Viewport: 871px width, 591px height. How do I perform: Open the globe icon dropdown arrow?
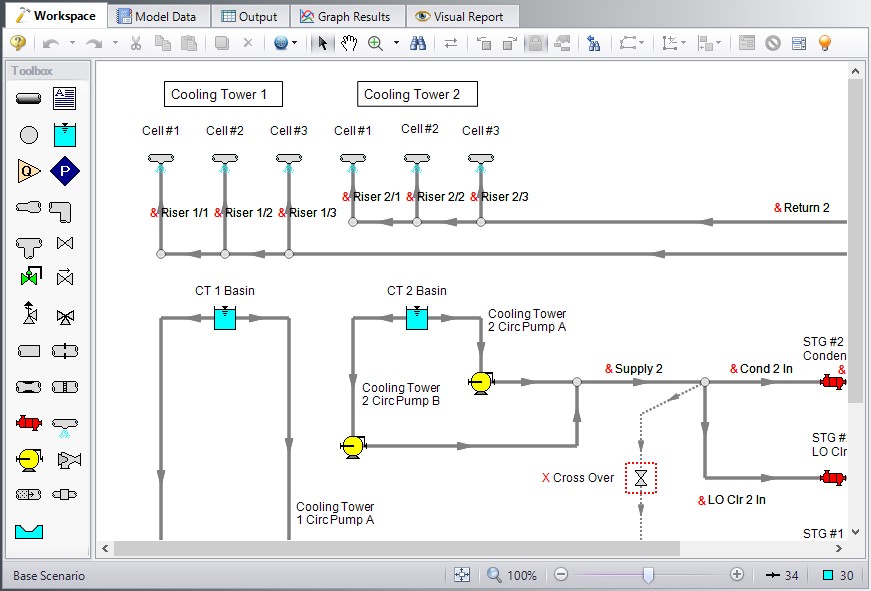click(x=294, y=43)
